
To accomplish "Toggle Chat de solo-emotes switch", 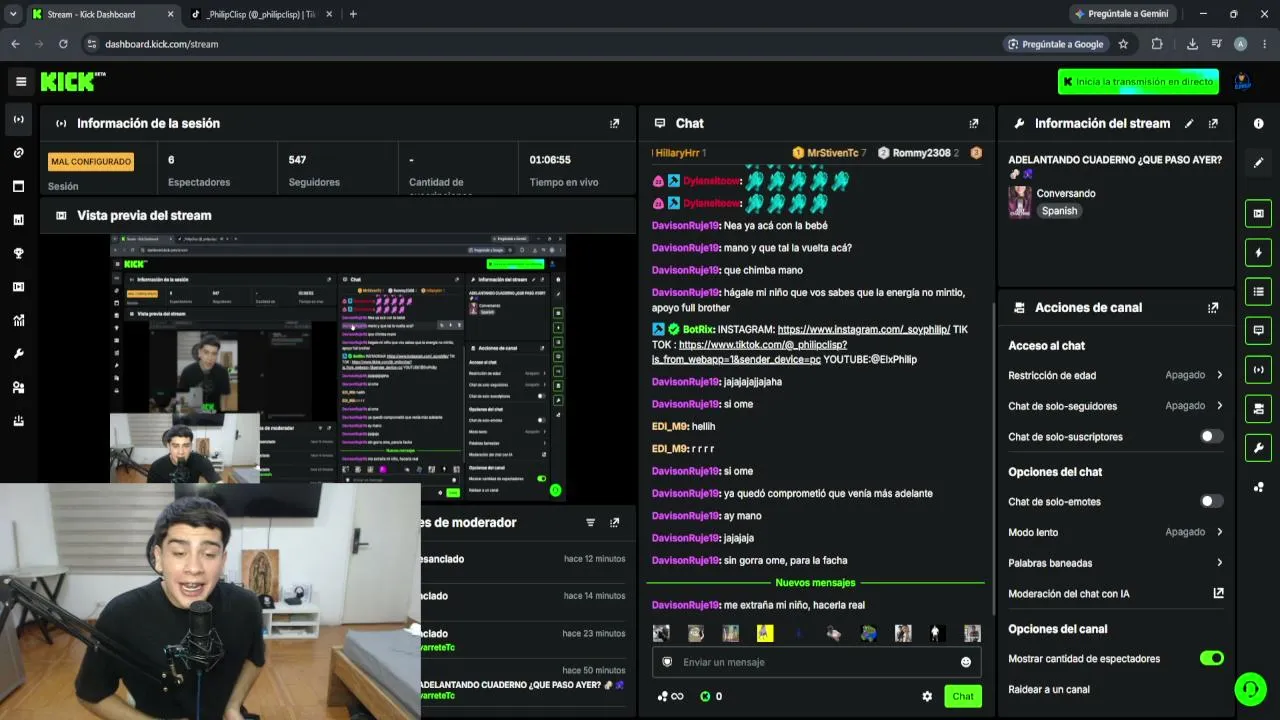I will click(1211, 502).
